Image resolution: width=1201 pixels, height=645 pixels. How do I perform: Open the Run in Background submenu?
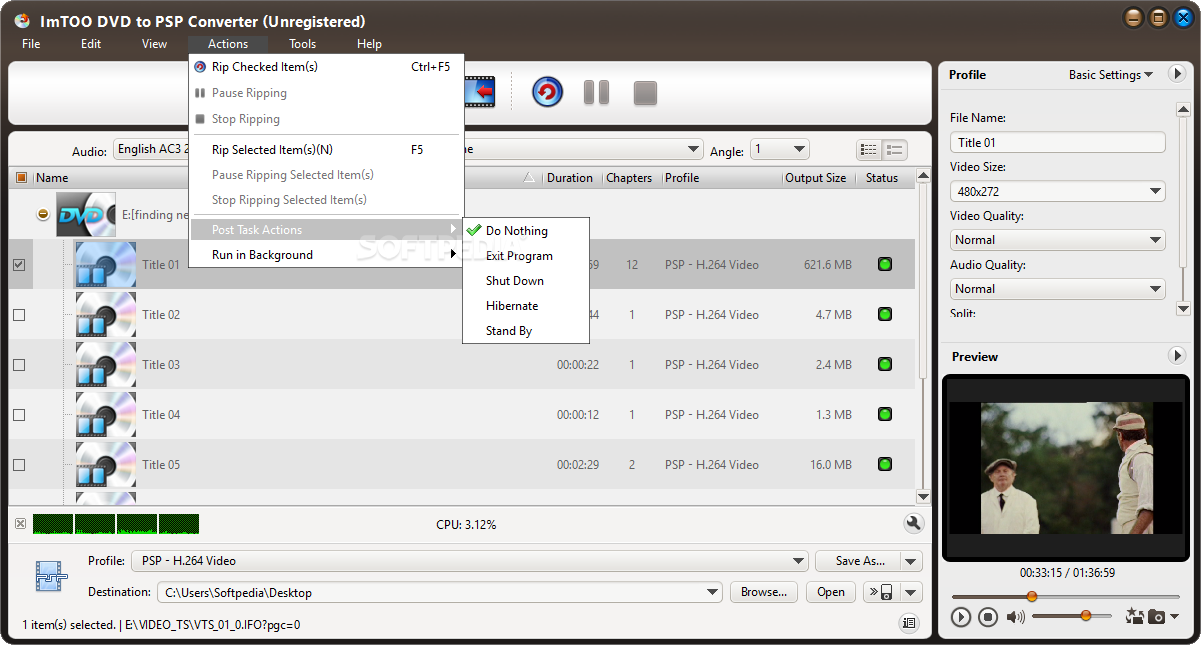(x=326, y=255)
